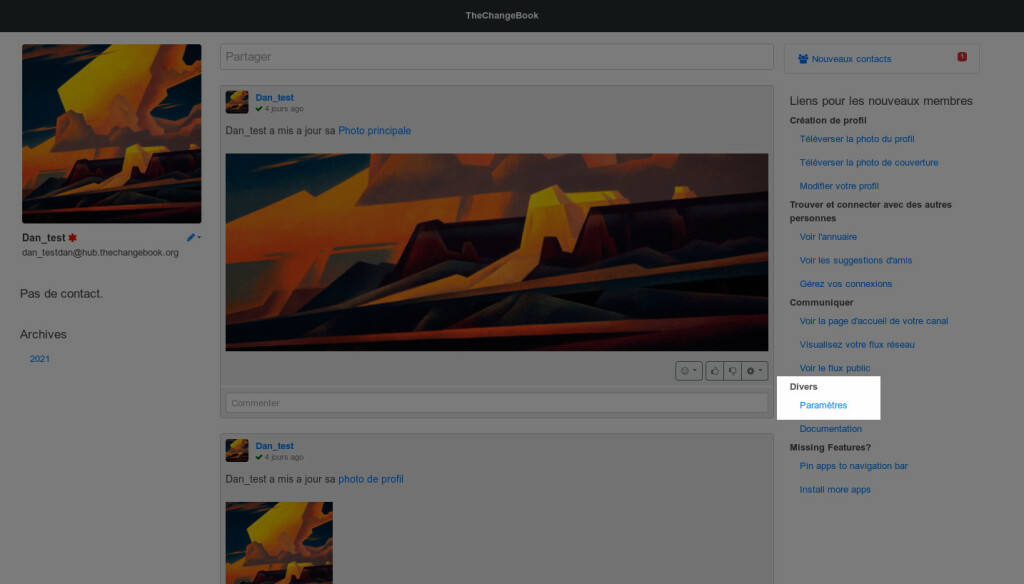Open Nouveaux contacts link
Image resolution: width=1024 pixels, height=584 pixels.
pos(851,59)
